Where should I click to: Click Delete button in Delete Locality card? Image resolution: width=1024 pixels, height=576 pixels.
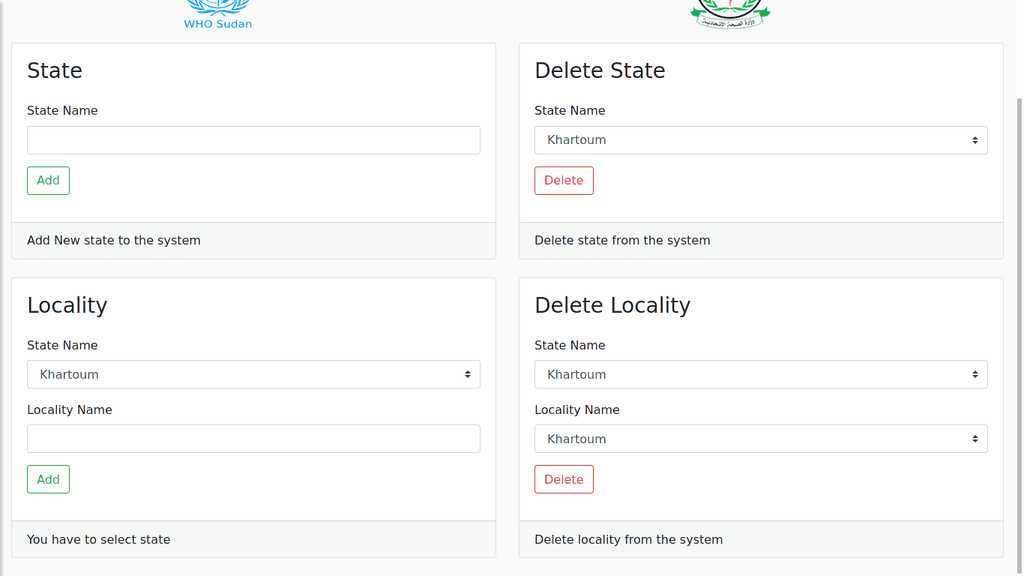pyautogui.click(x=564, y=479)
